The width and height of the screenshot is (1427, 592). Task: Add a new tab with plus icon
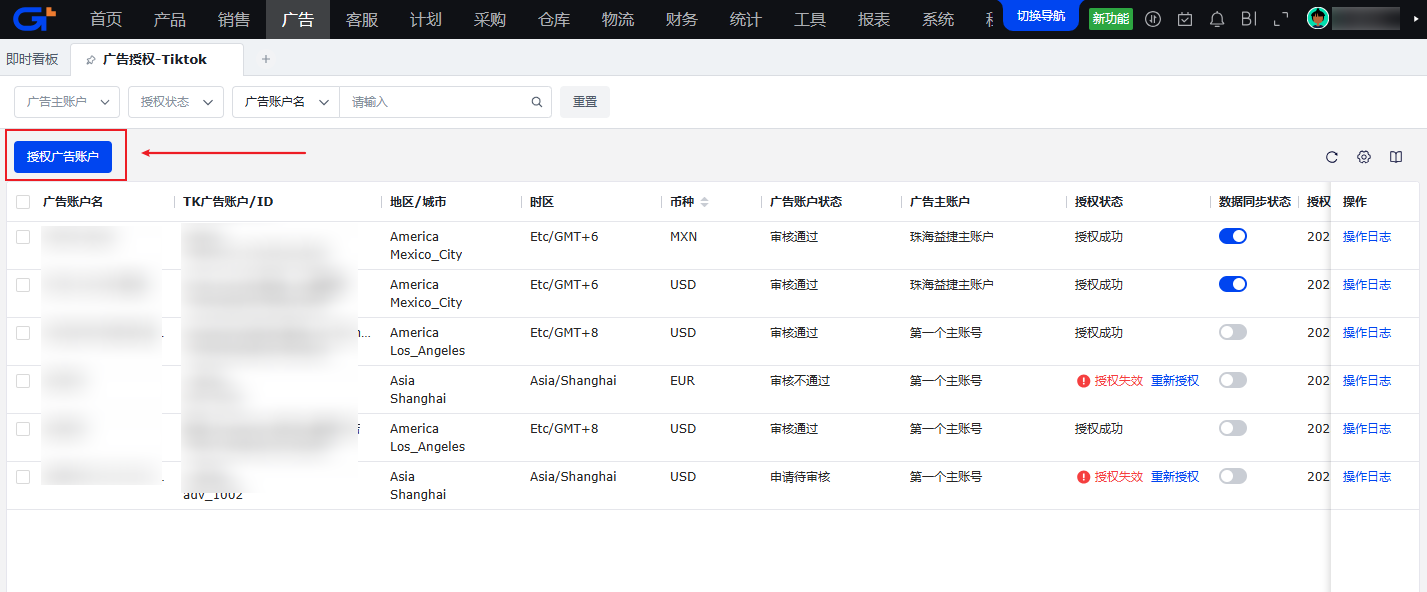(266, 59)
